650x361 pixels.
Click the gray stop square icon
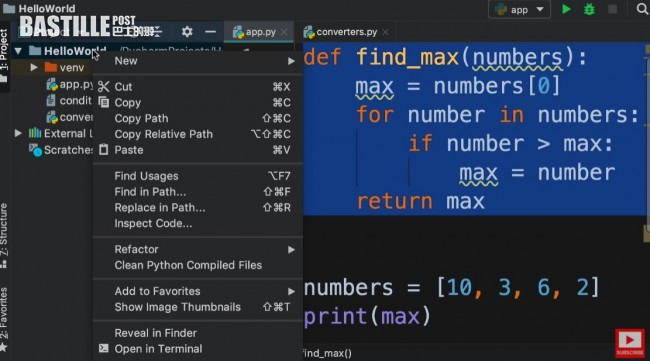click(x=612, y=9)
